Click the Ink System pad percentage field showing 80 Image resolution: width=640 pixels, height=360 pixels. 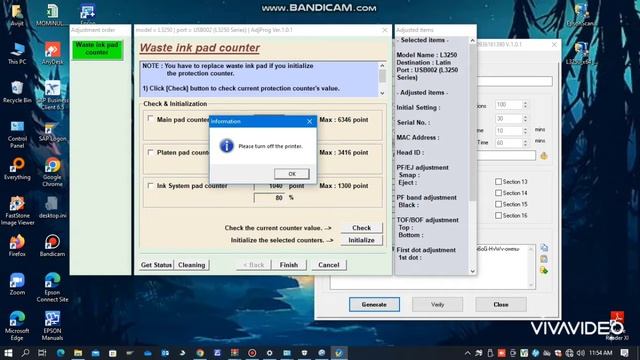[x=269, y=198]
